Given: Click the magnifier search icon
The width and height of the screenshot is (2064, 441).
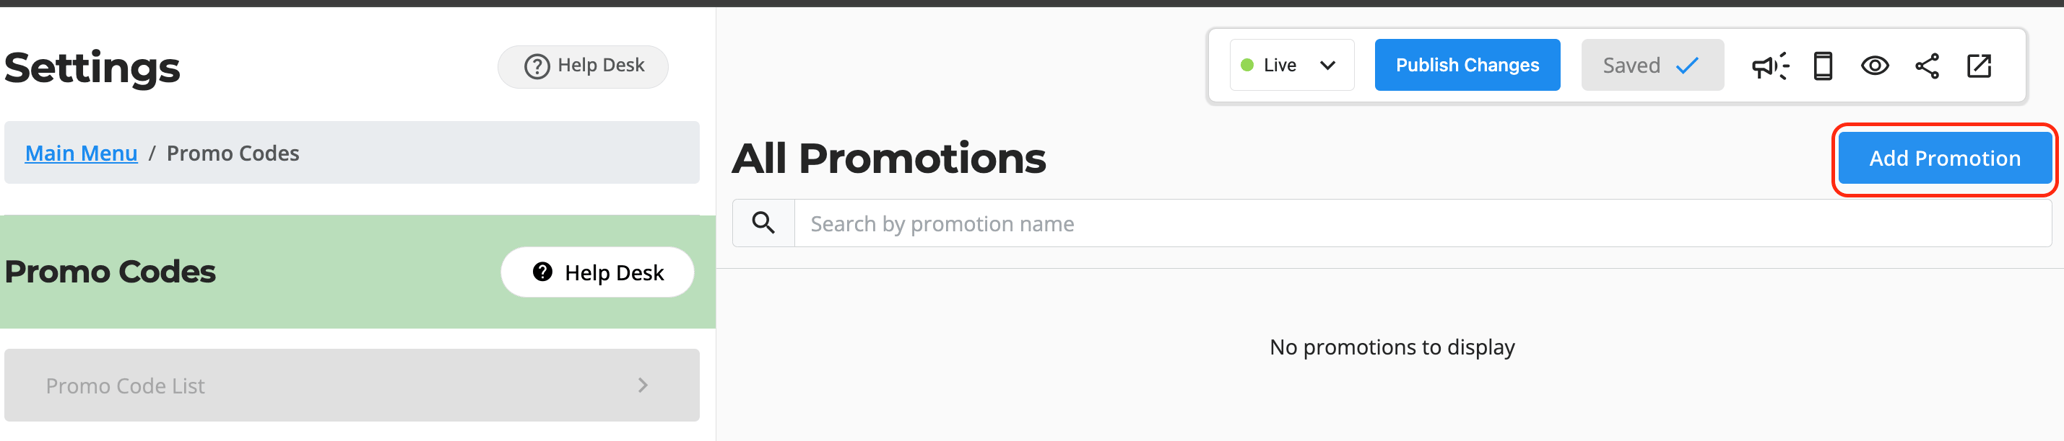Looking at the screenshot, I should click(764, 223).
